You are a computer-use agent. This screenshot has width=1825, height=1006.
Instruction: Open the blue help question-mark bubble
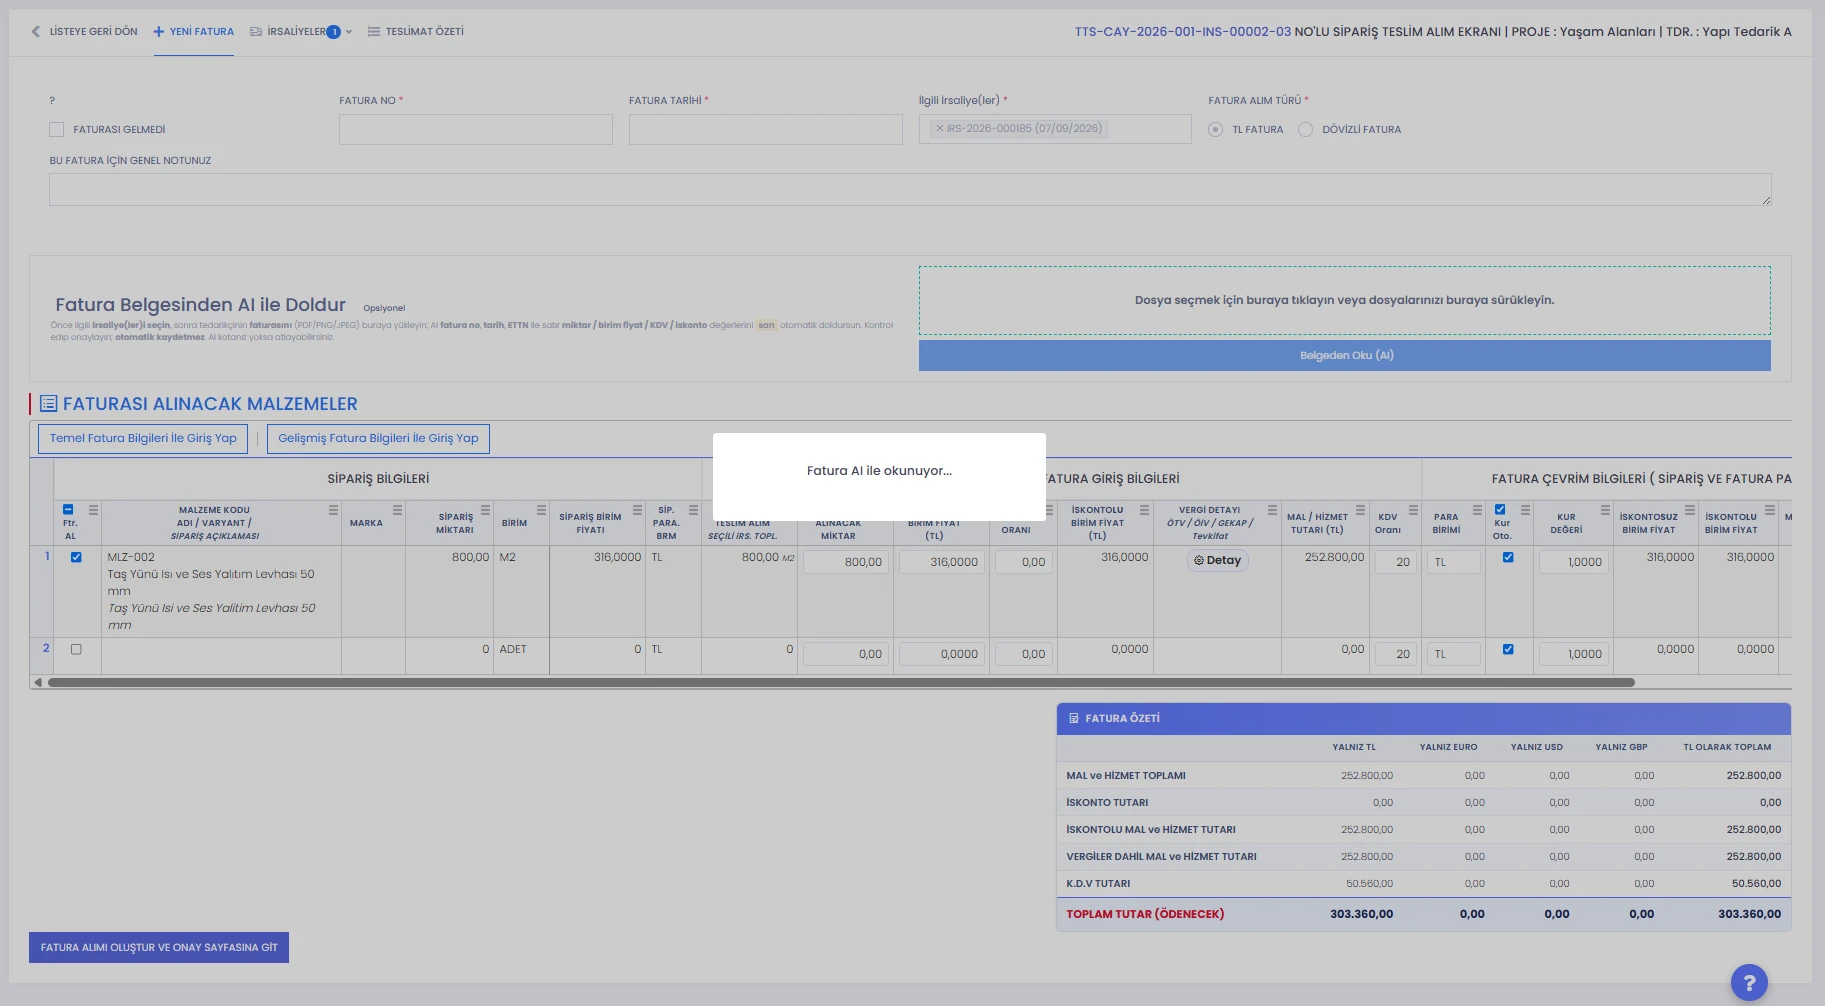[1749, 983]
